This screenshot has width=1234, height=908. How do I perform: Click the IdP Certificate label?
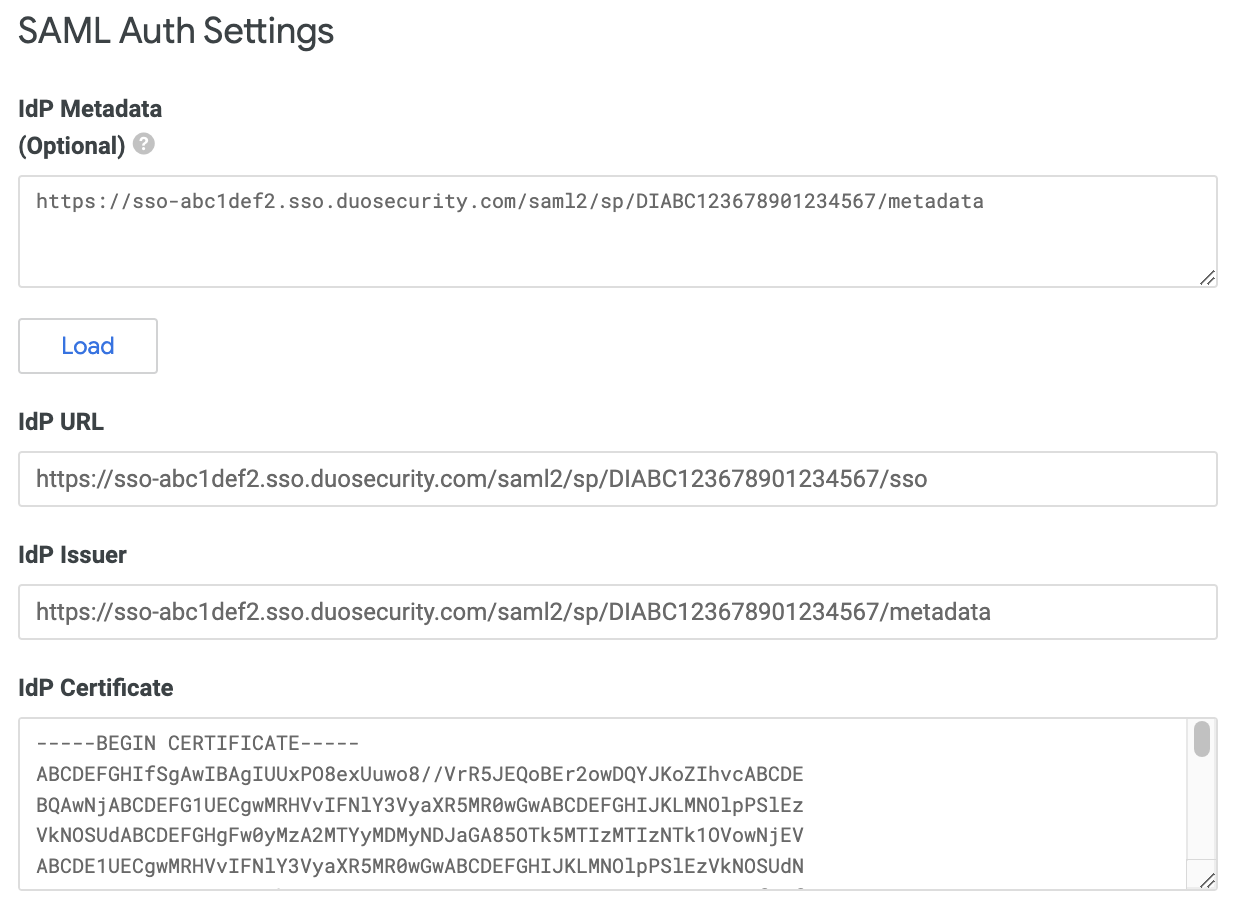[95, 687]
